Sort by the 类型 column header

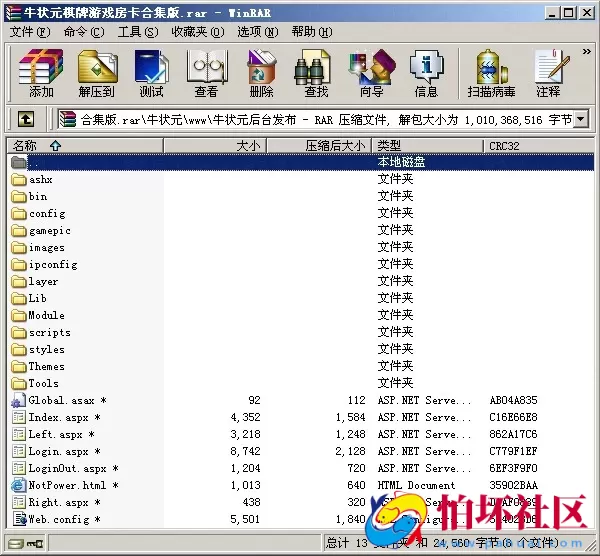[427, 146]
